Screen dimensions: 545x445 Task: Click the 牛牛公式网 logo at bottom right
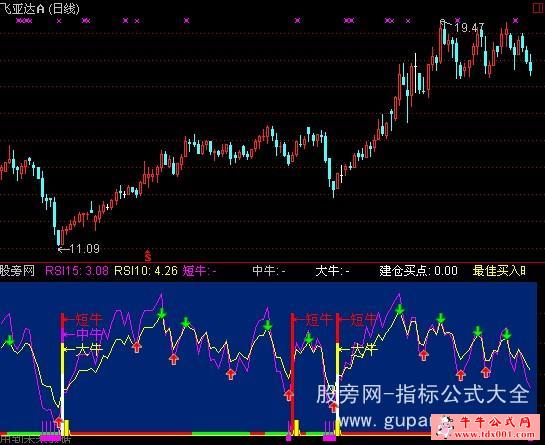tap(486, 427)
